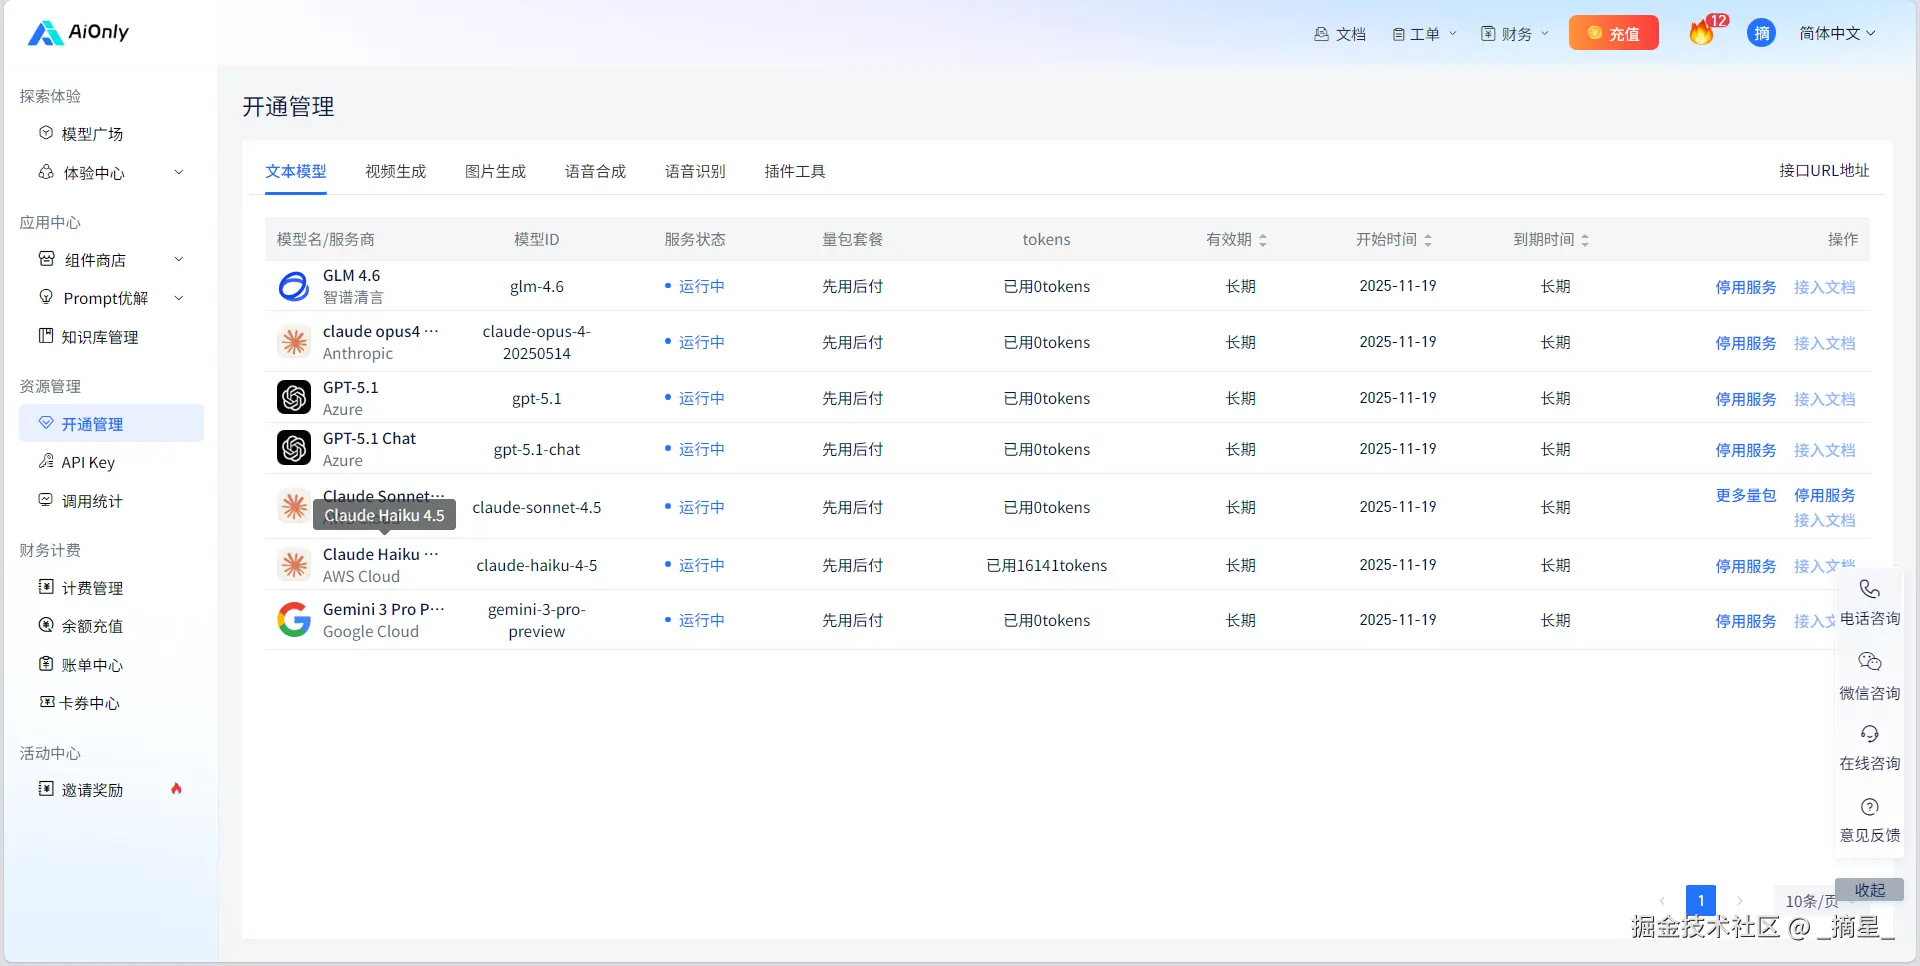Click the 余额充值 sidebar icon
1920x966 pixels.
46,625
